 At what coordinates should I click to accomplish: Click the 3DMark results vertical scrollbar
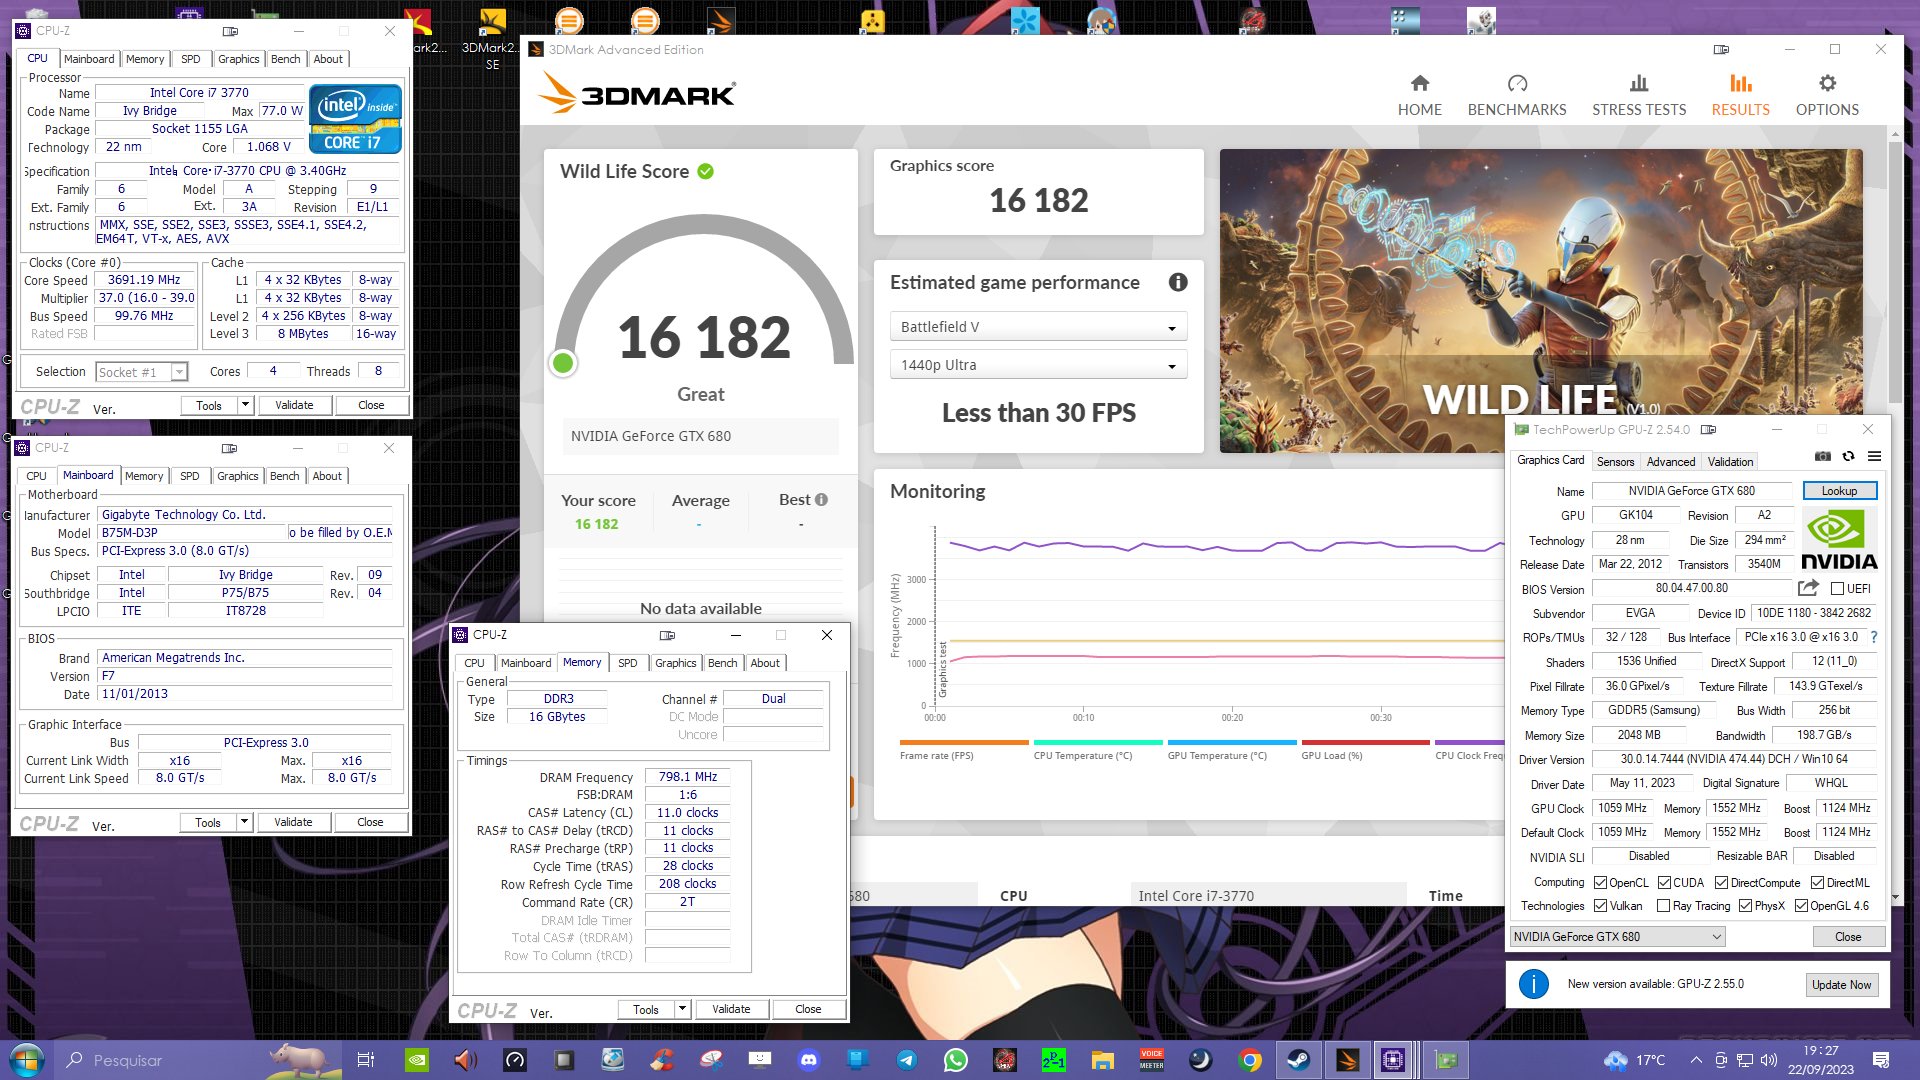coord(1895,270)
